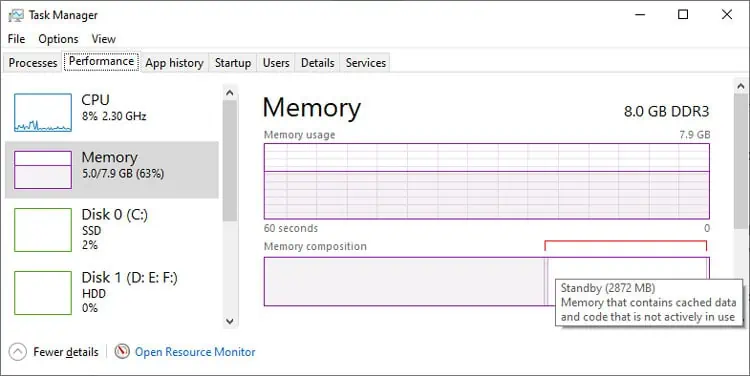Click the Resource Monitor gauge icon
This screenshot has width=750, height=376.
click(122, 352)
